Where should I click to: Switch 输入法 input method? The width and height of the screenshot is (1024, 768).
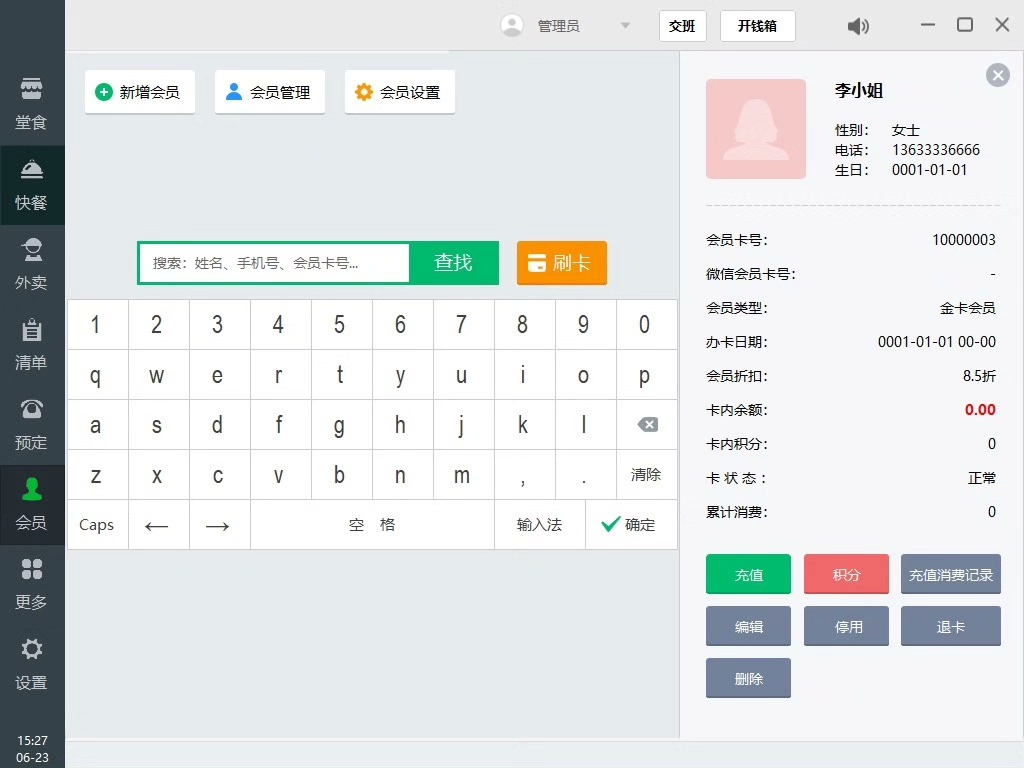(x=539, y=525)
